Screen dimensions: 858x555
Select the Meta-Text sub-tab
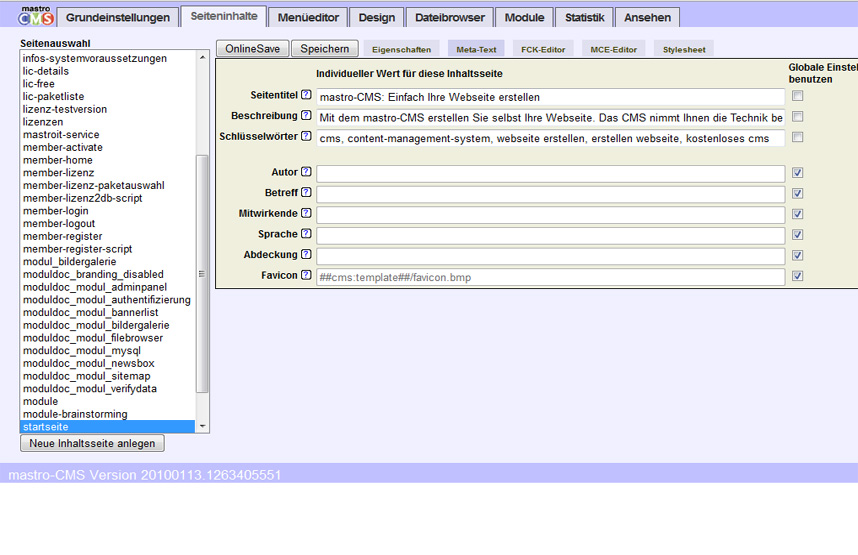point(476,49)
